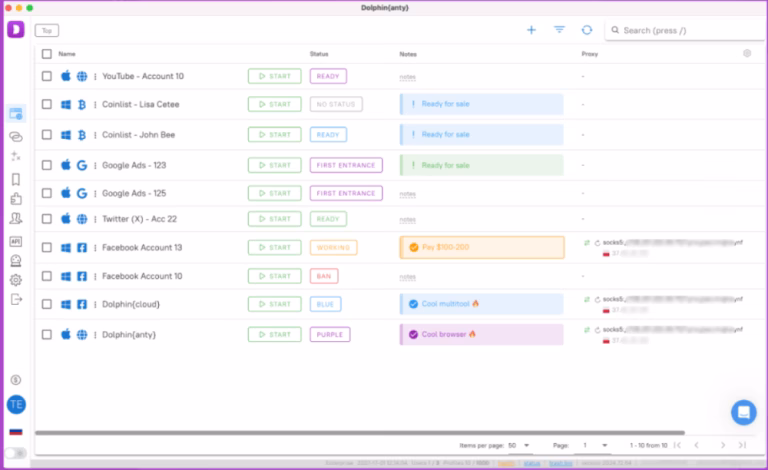Screen dimensions: 768x470
Task: Click the Top tab button
Action: pyautogui.click(x=46, y=31)
